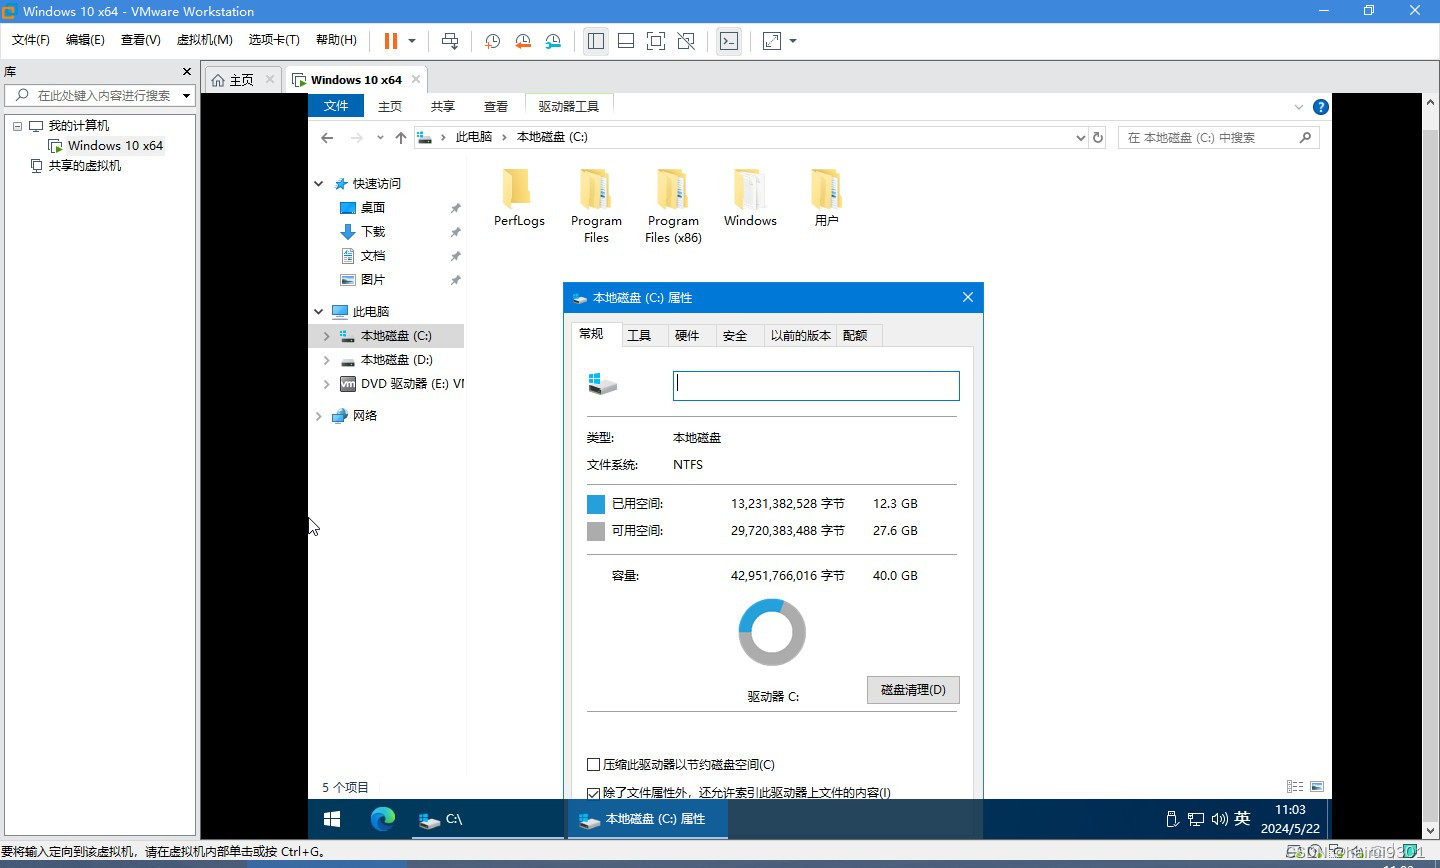Open the 驱动器工具 ribbon tab
The height and width of the screenshot is (868, 1440).
click(569, 106)
